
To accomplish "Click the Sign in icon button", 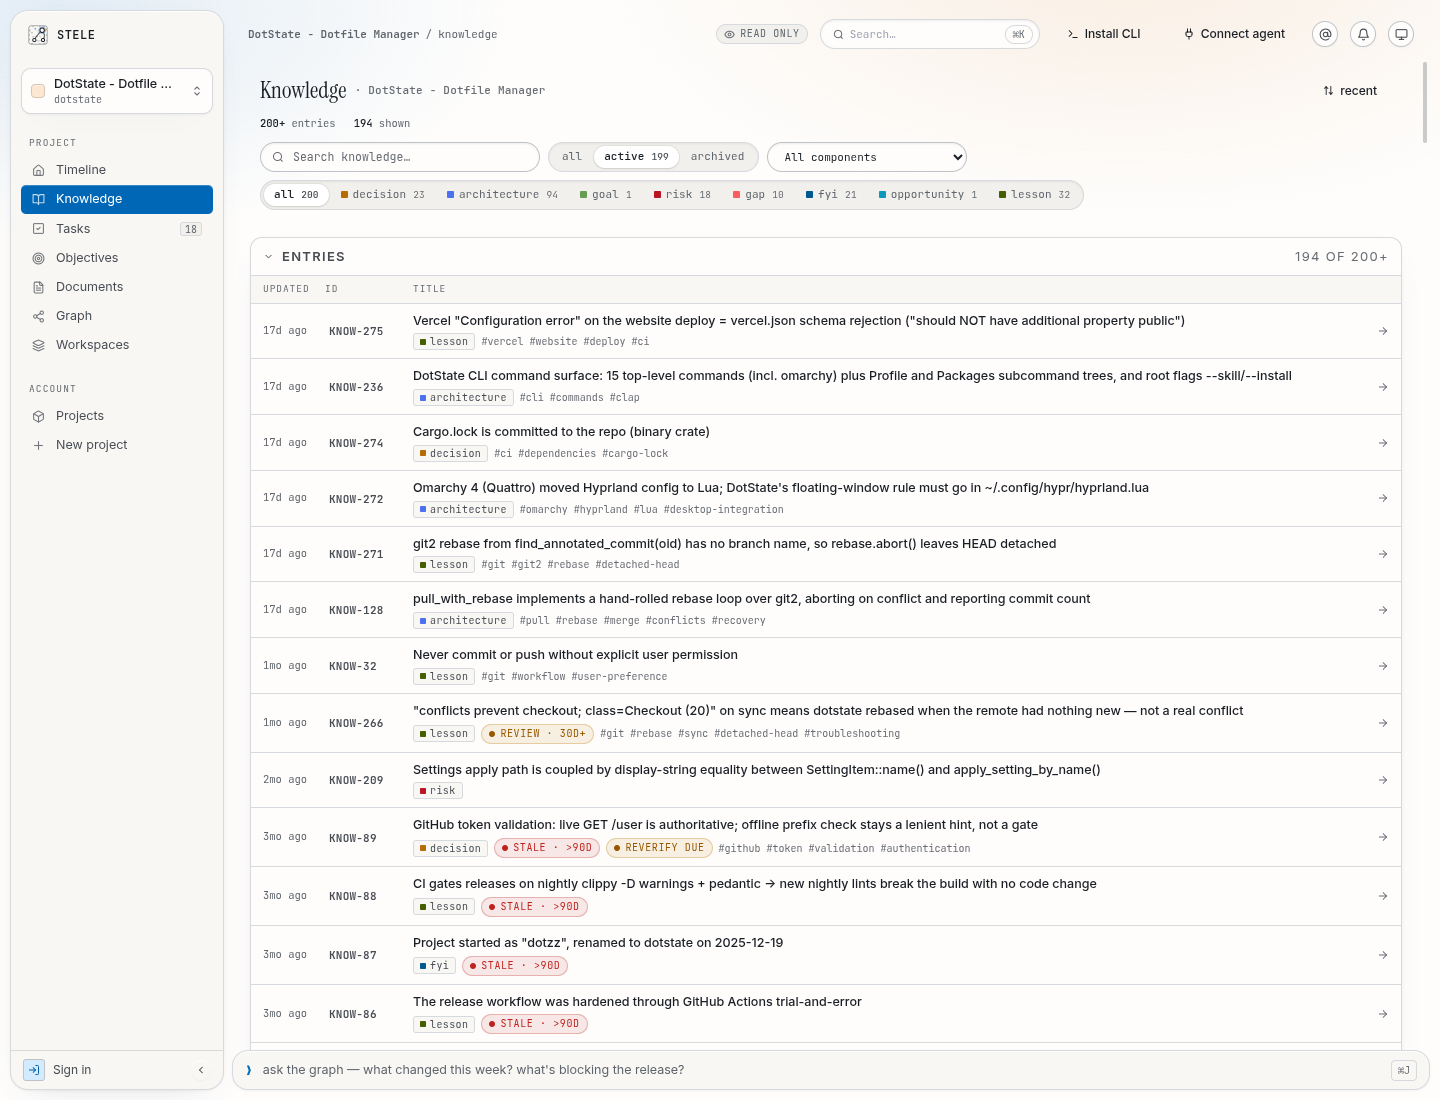I will click(x=34, y=1070).
